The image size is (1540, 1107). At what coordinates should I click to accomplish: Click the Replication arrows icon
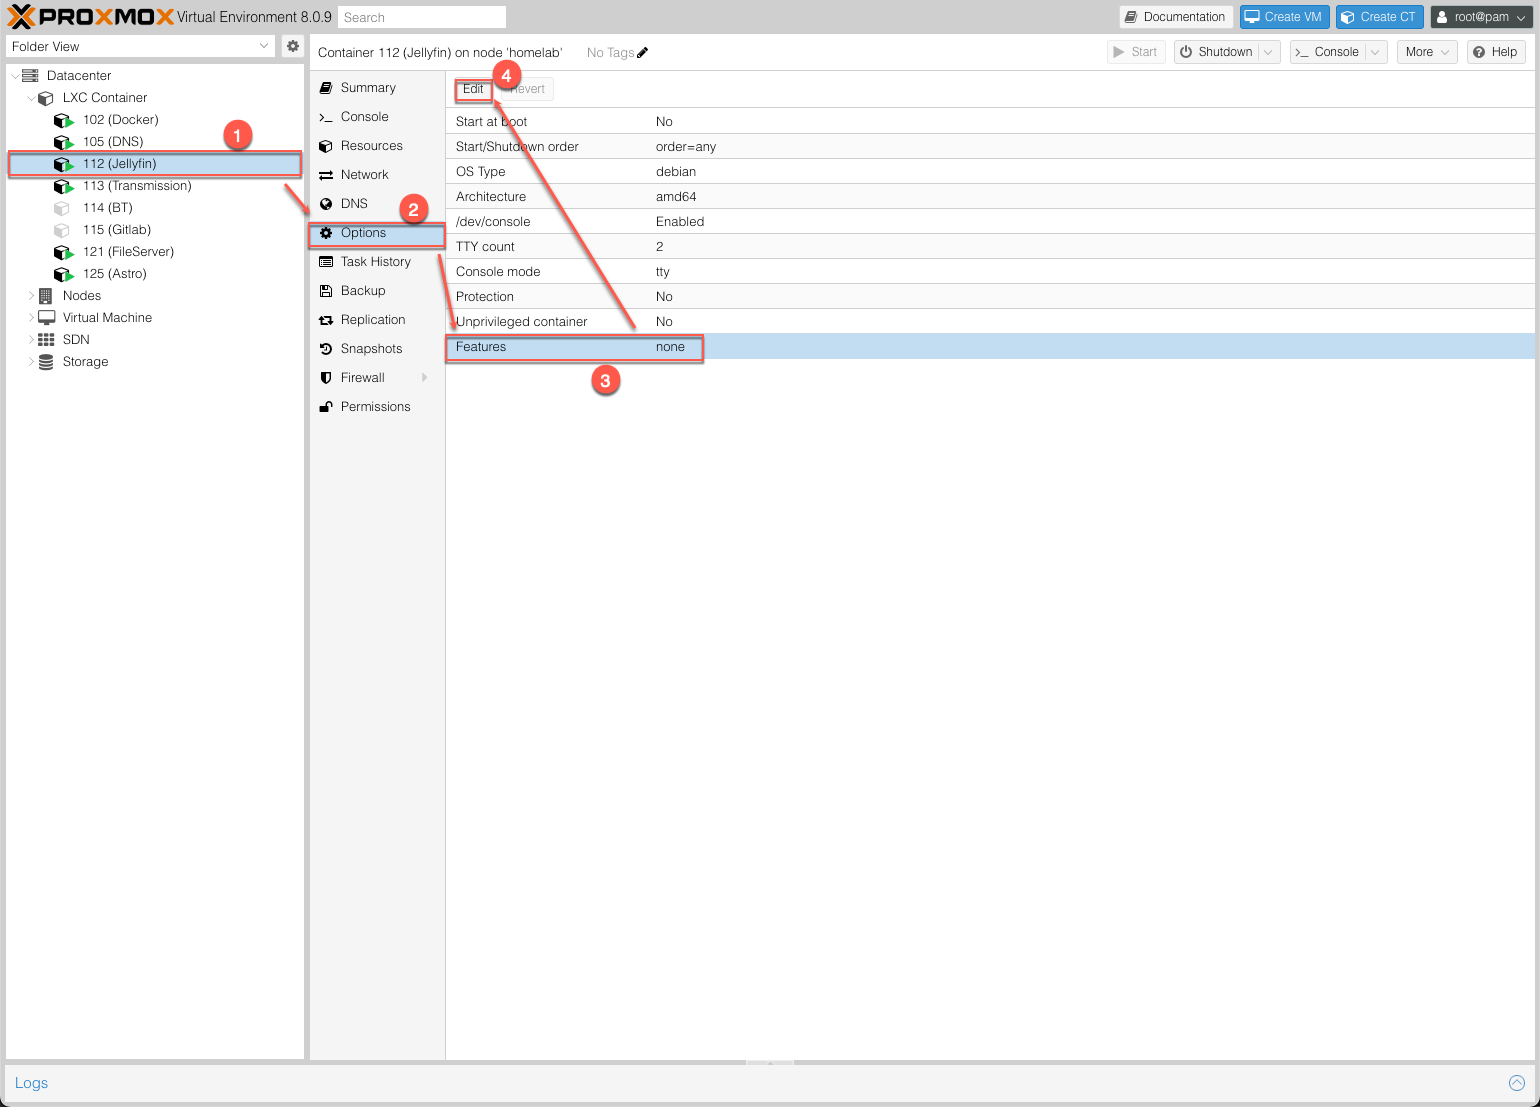point(327,319)
